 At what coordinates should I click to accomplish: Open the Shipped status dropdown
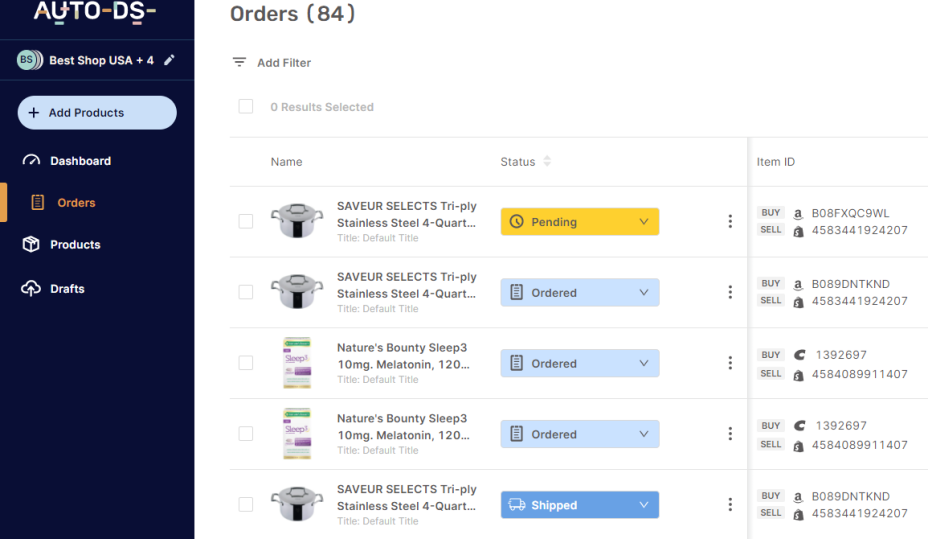click(644, 505)
